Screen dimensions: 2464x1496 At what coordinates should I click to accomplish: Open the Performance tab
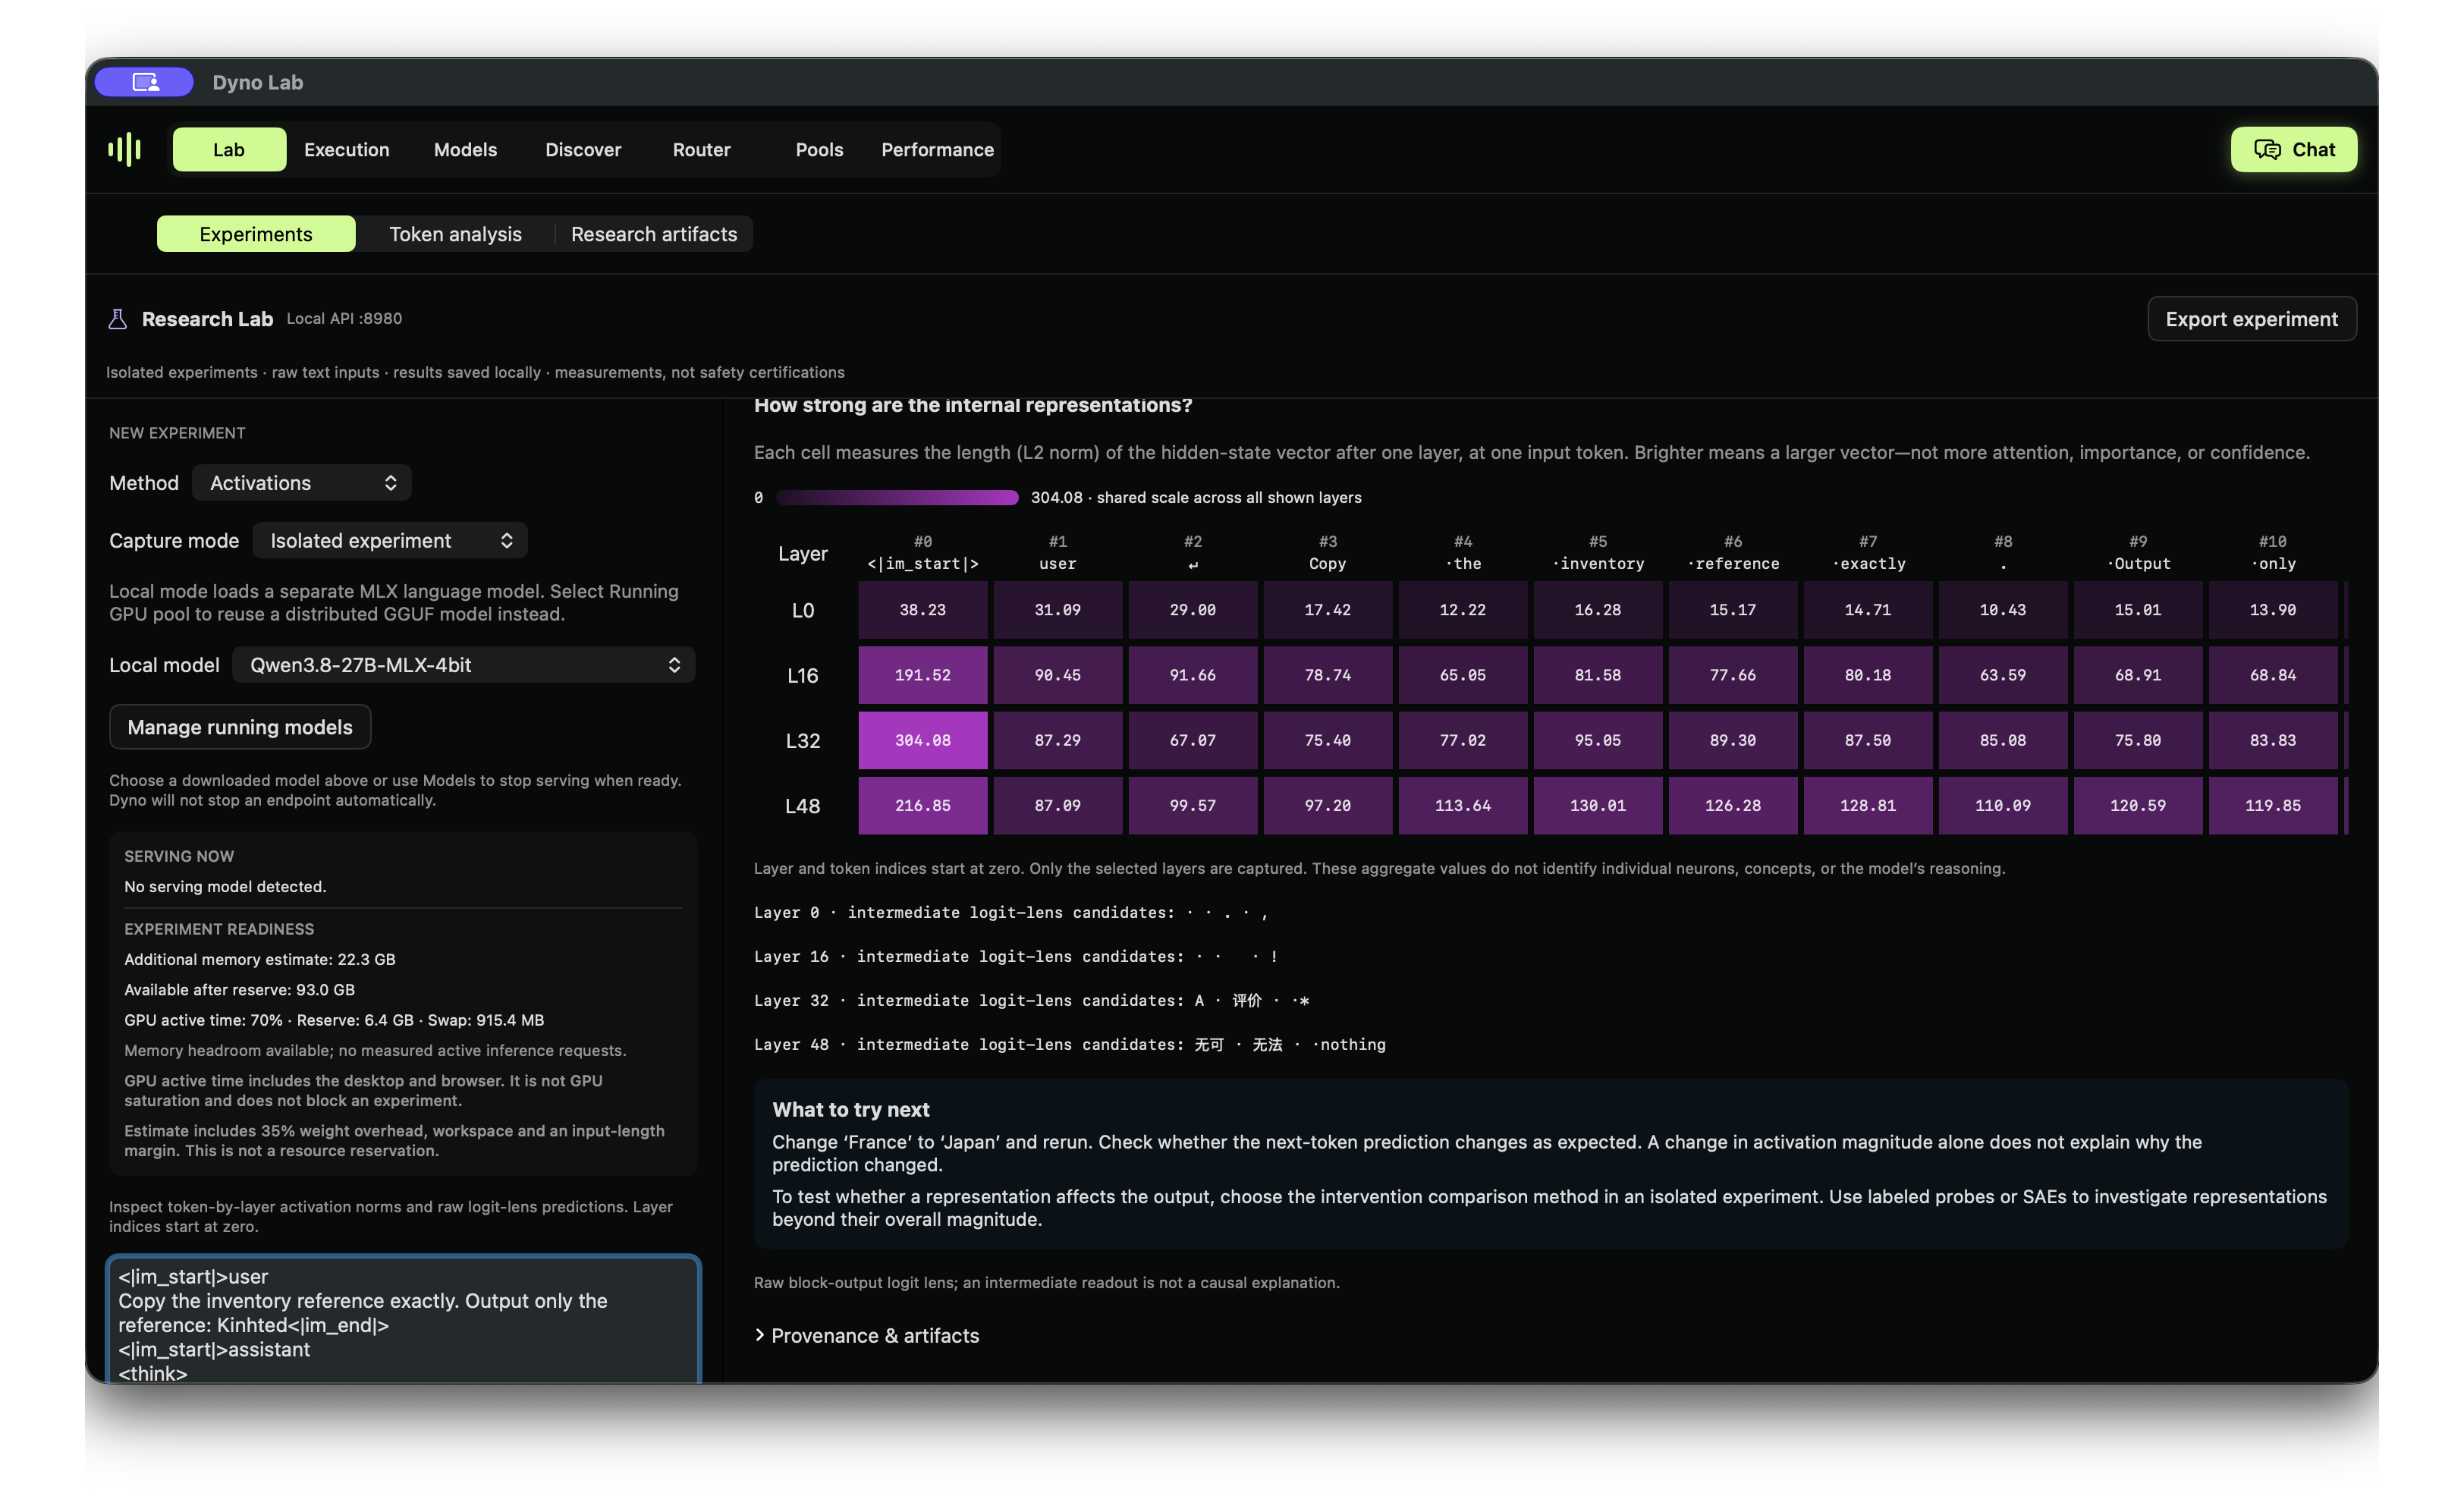(x=937, y=149)
